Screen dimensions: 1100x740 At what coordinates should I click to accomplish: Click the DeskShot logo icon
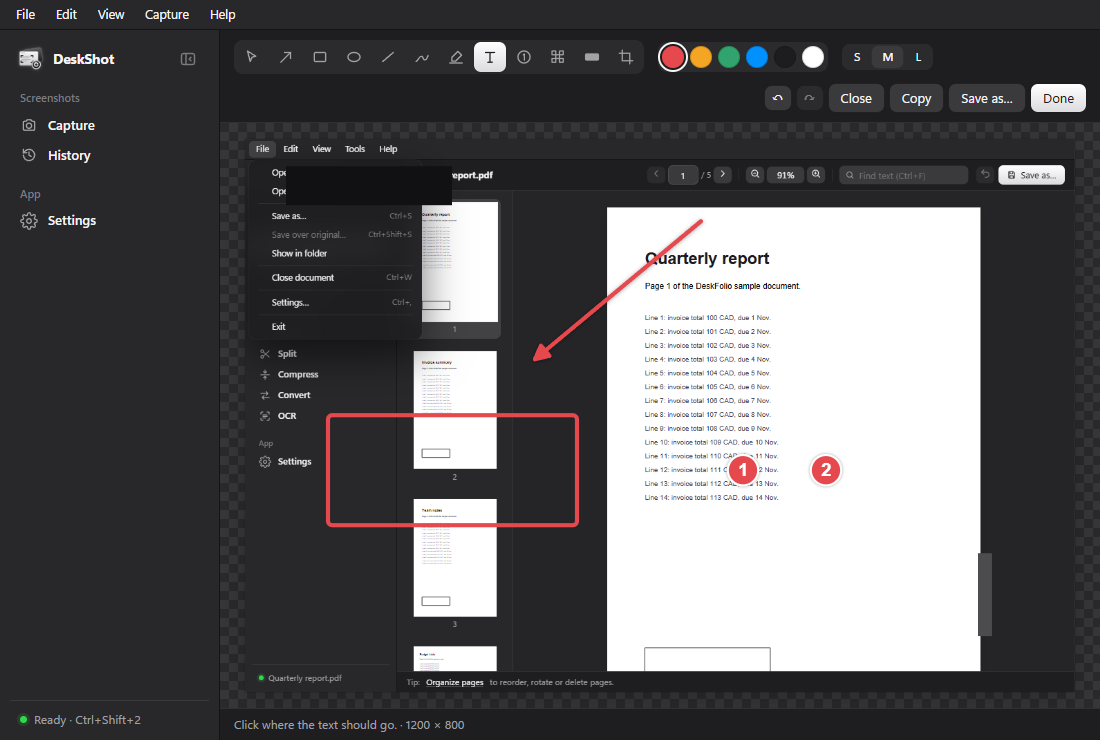point(30,59)
